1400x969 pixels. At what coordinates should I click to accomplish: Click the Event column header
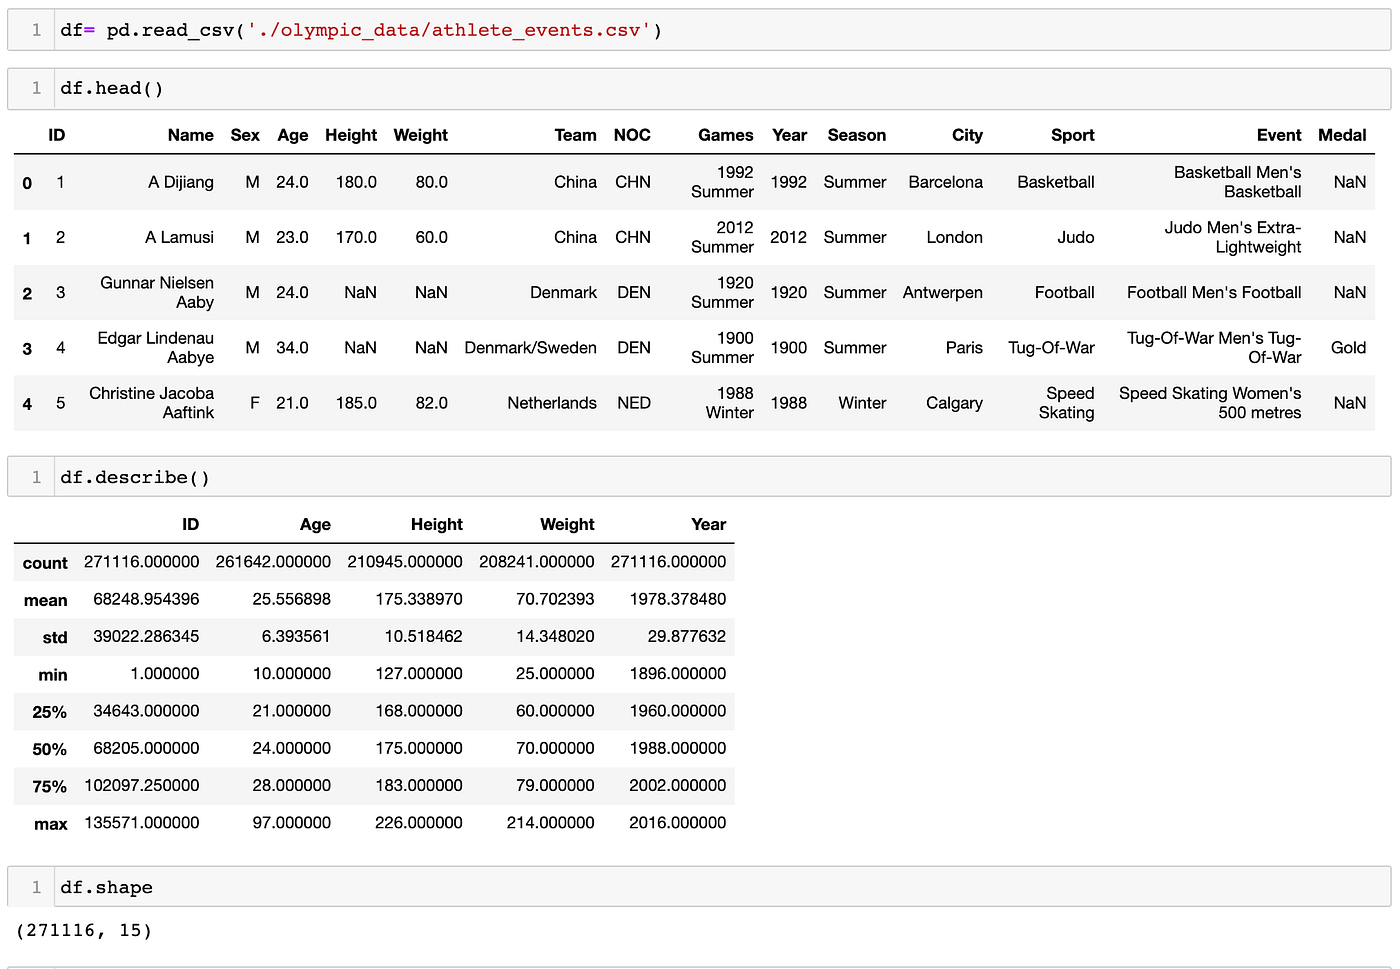point(1279,135)
